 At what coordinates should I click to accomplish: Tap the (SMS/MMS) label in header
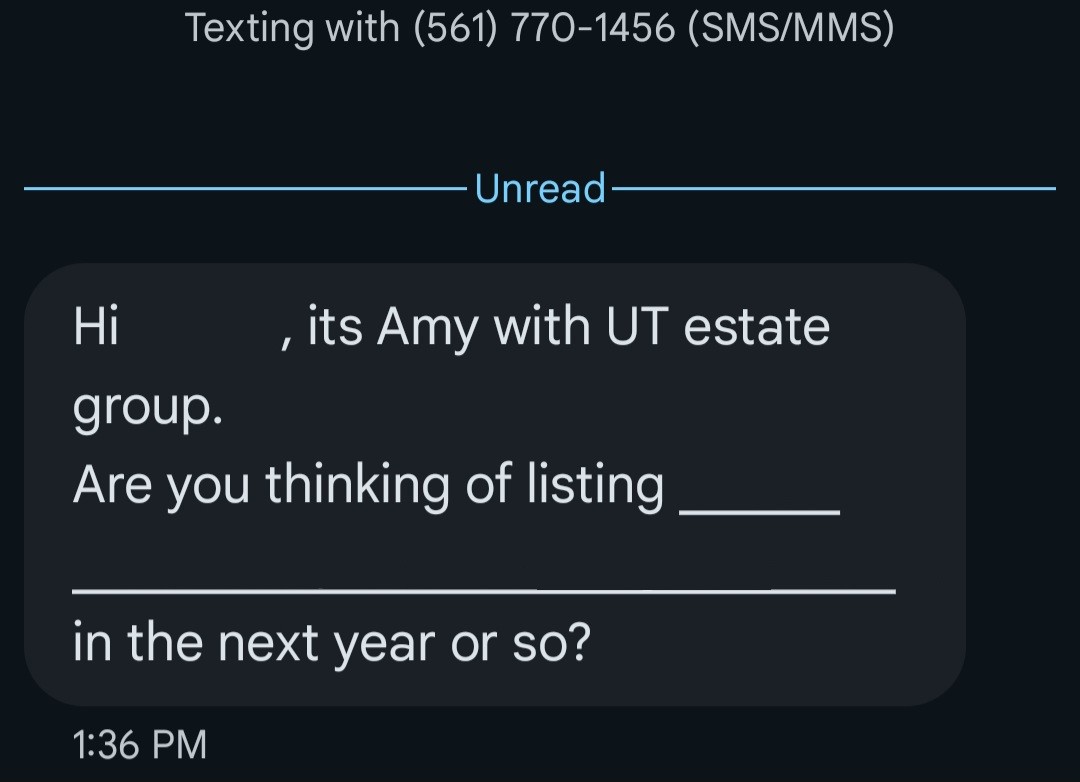coord(790,29)
